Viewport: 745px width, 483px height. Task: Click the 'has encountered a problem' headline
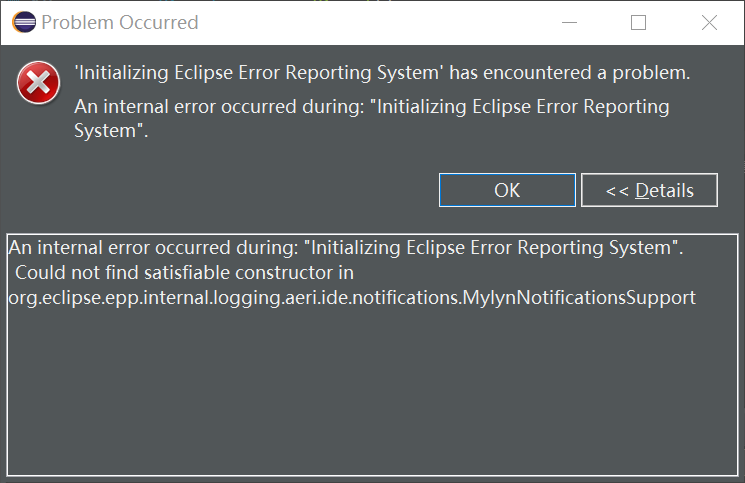point(382,73)
